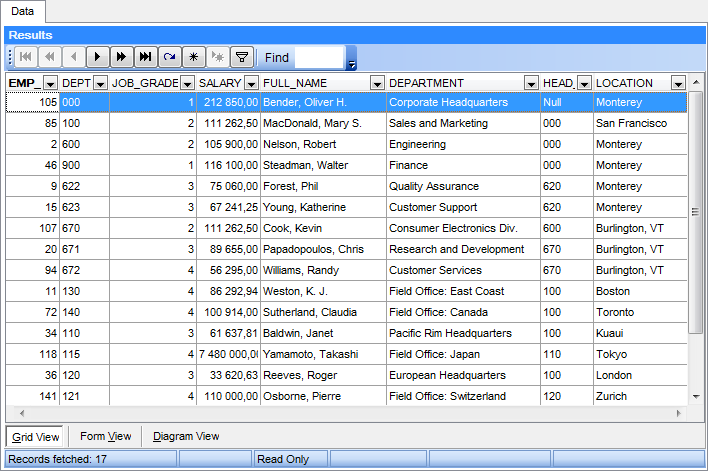The image size is (708, 471).
Task: Open the DEPARTMENT column filter dropdown
Action: [x=530, y=83]
